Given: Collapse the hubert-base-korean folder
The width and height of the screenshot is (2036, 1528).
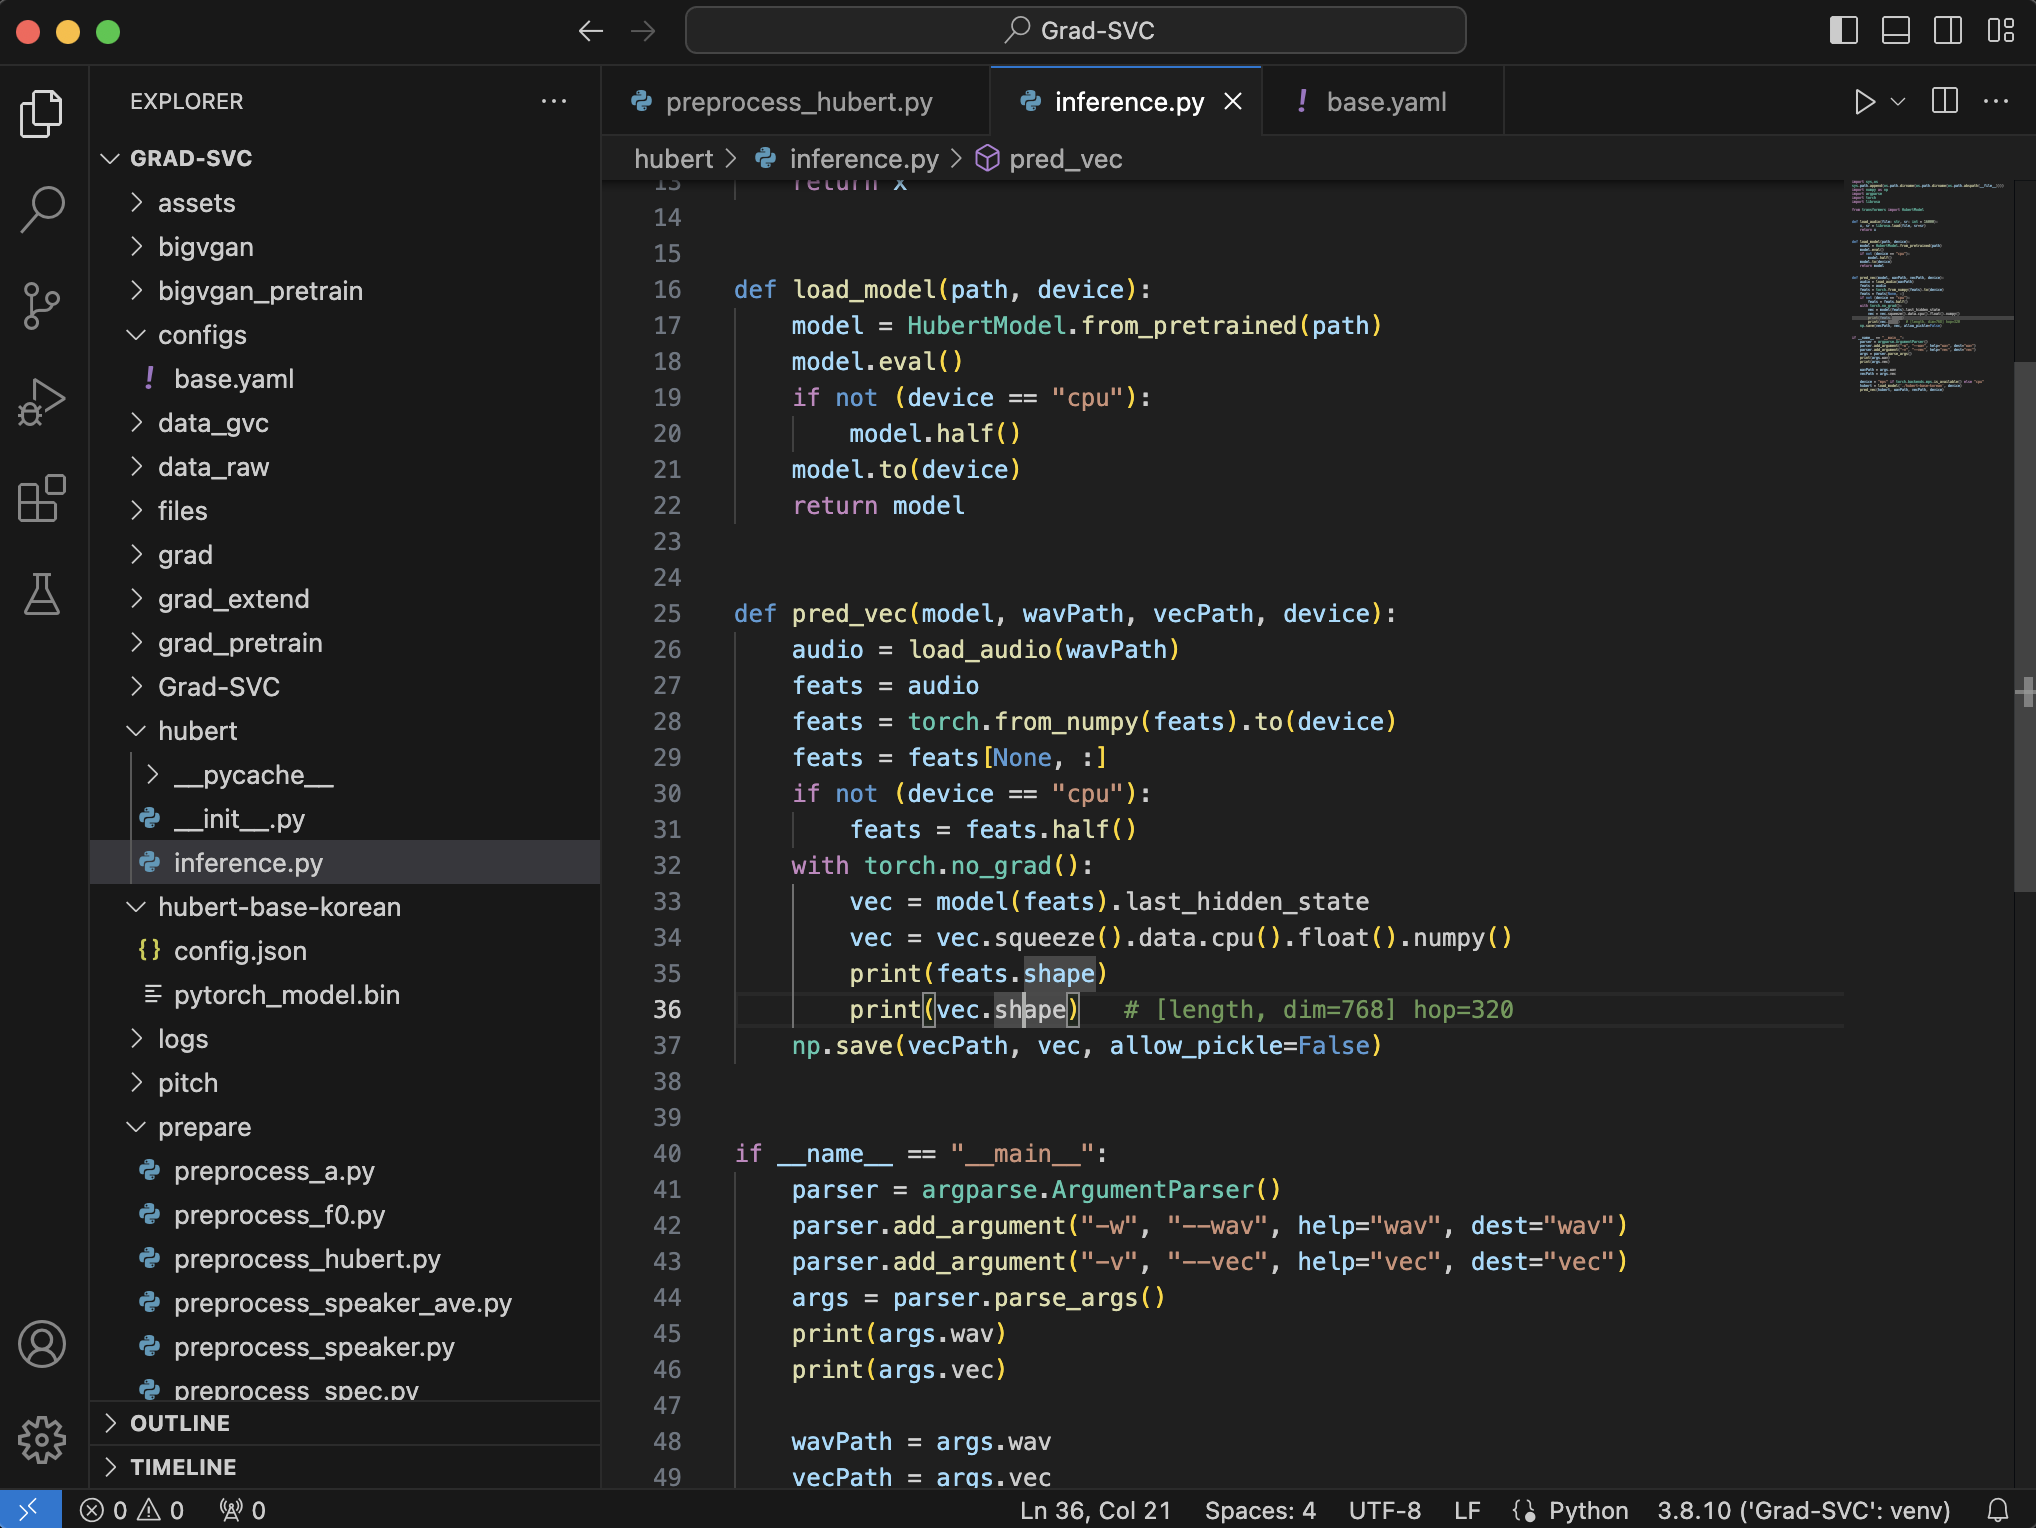Looking at the screenshot, I should click(x=345, y=906).
